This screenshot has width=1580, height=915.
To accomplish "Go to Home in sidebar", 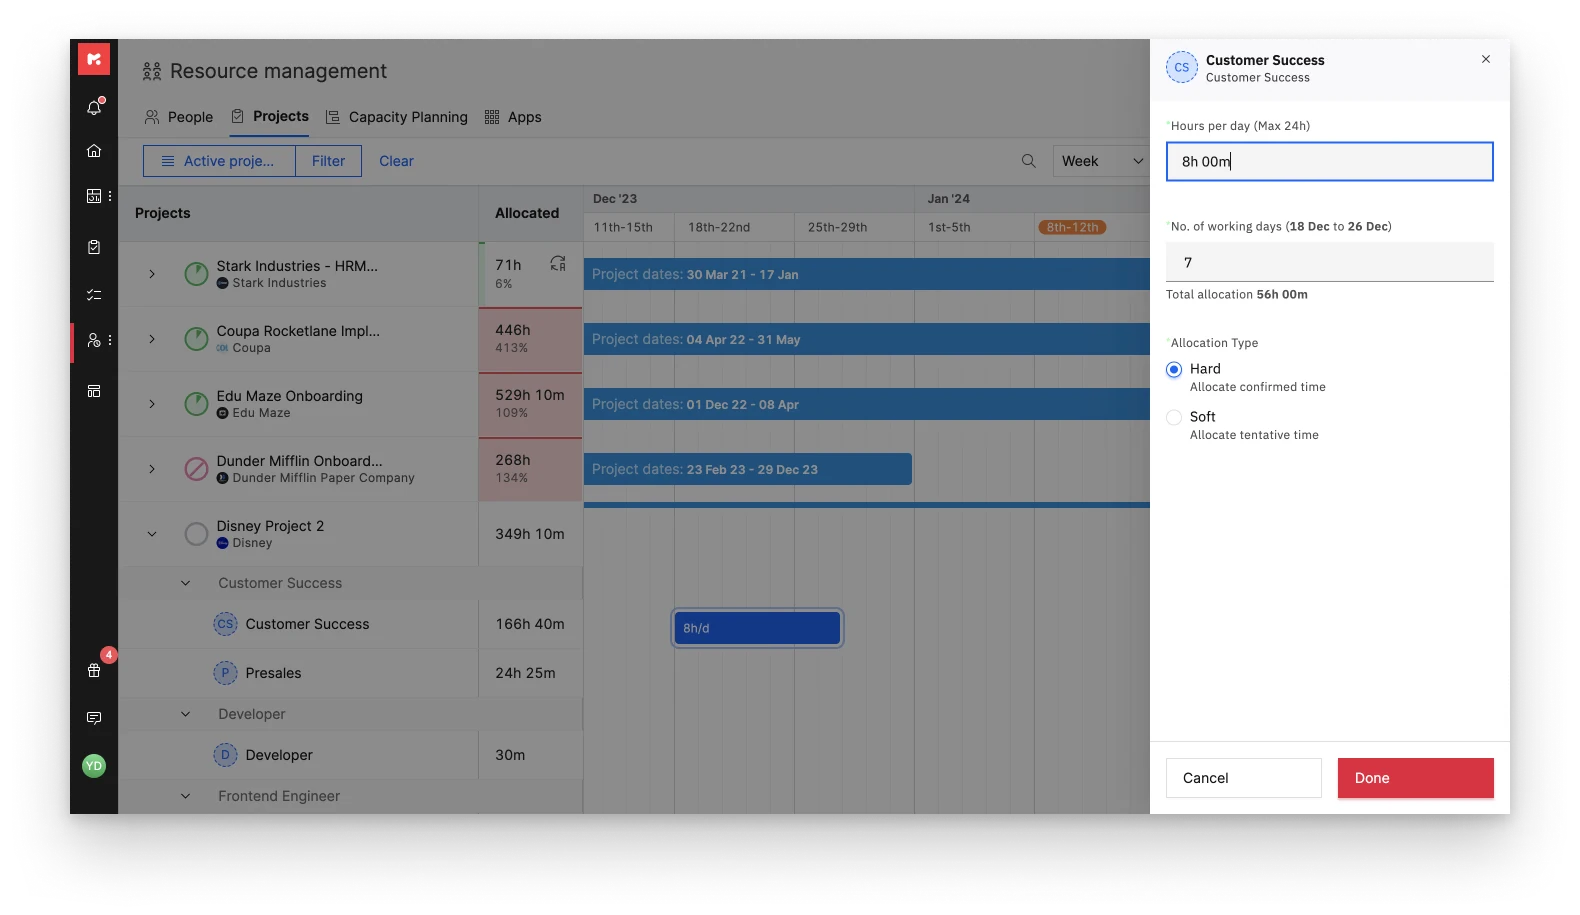I will coord(94,151).
